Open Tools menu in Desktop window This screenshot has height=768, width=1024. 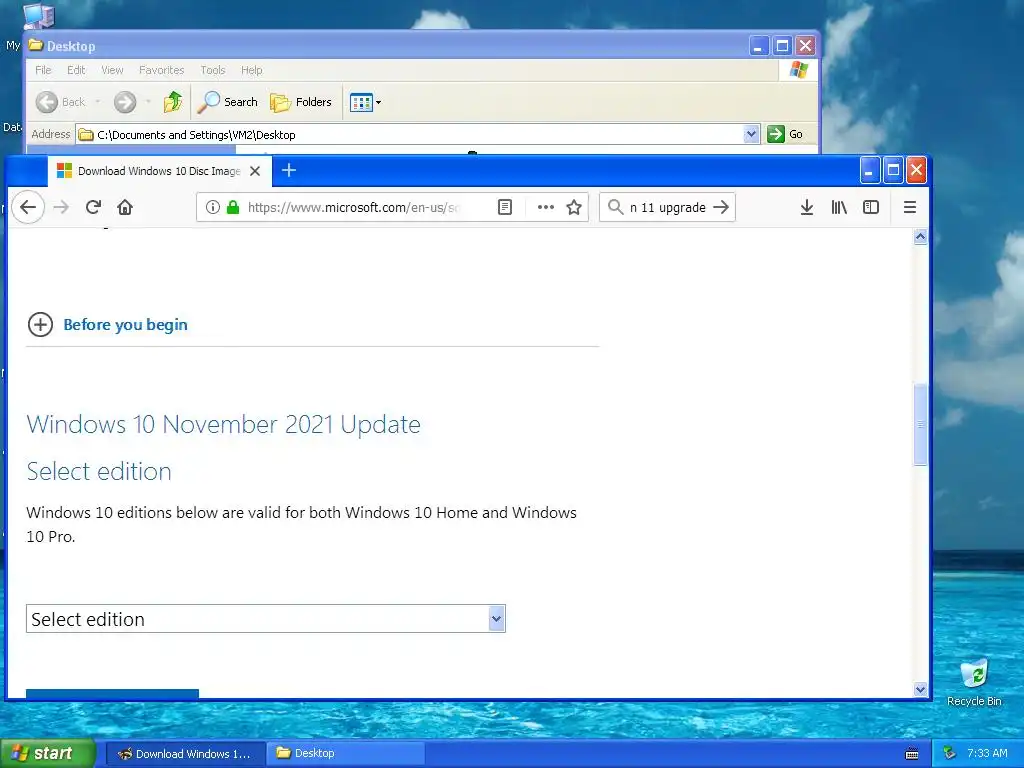click(212, 70)
